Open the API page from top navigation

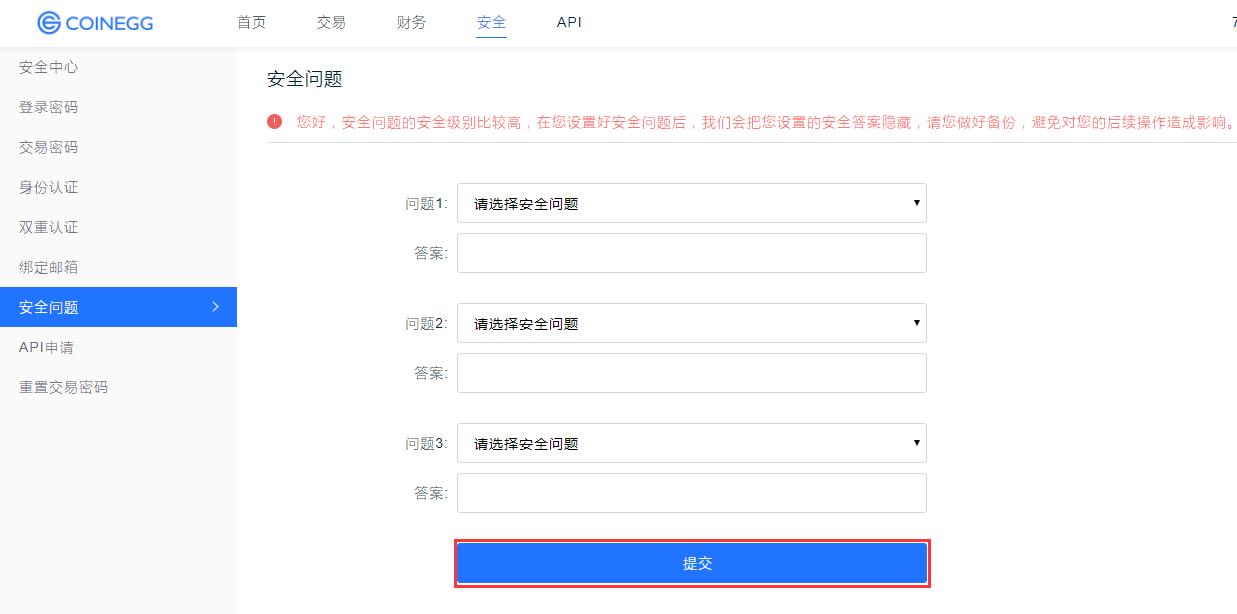pos(568,22)
